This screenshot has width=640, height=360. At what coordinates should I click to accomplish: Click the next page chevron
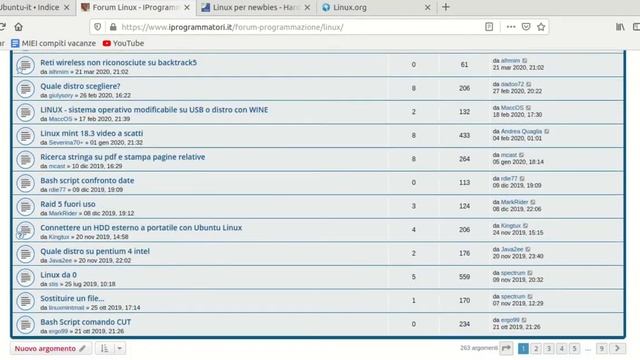617,349
